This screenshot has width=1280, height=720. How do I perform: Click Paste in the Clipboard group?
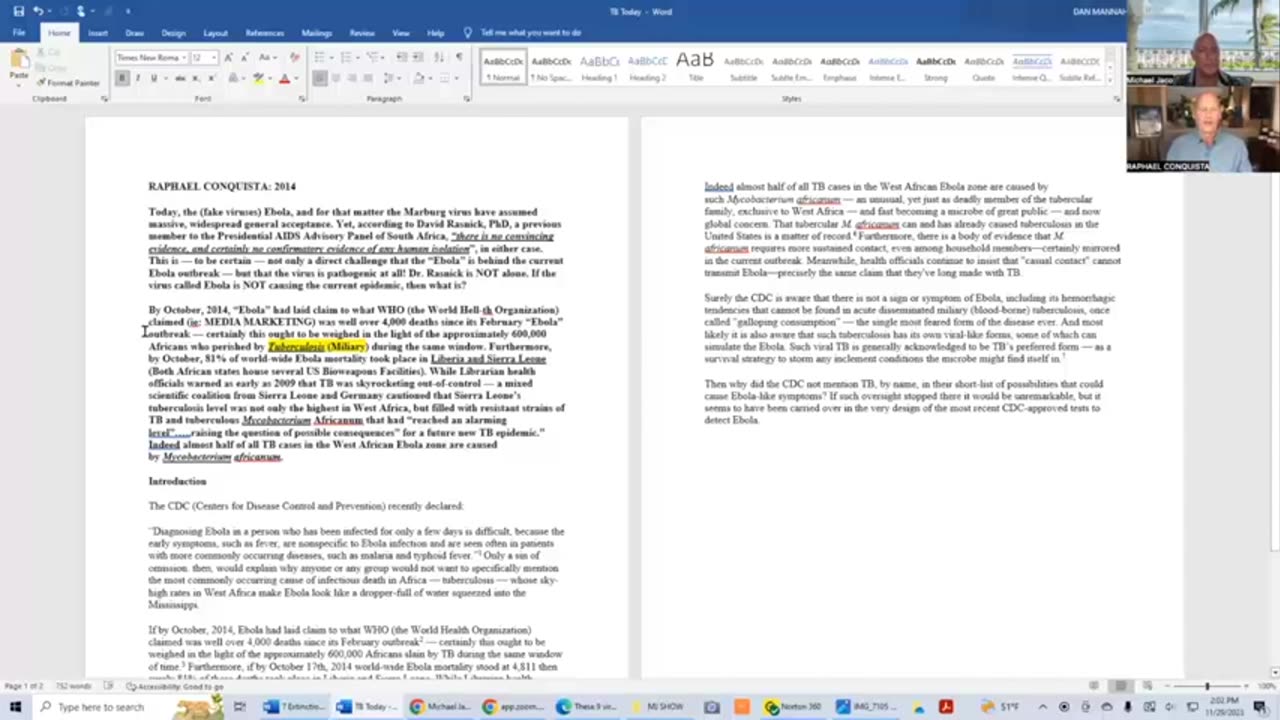pyautogui.click(x=18, y=66)
